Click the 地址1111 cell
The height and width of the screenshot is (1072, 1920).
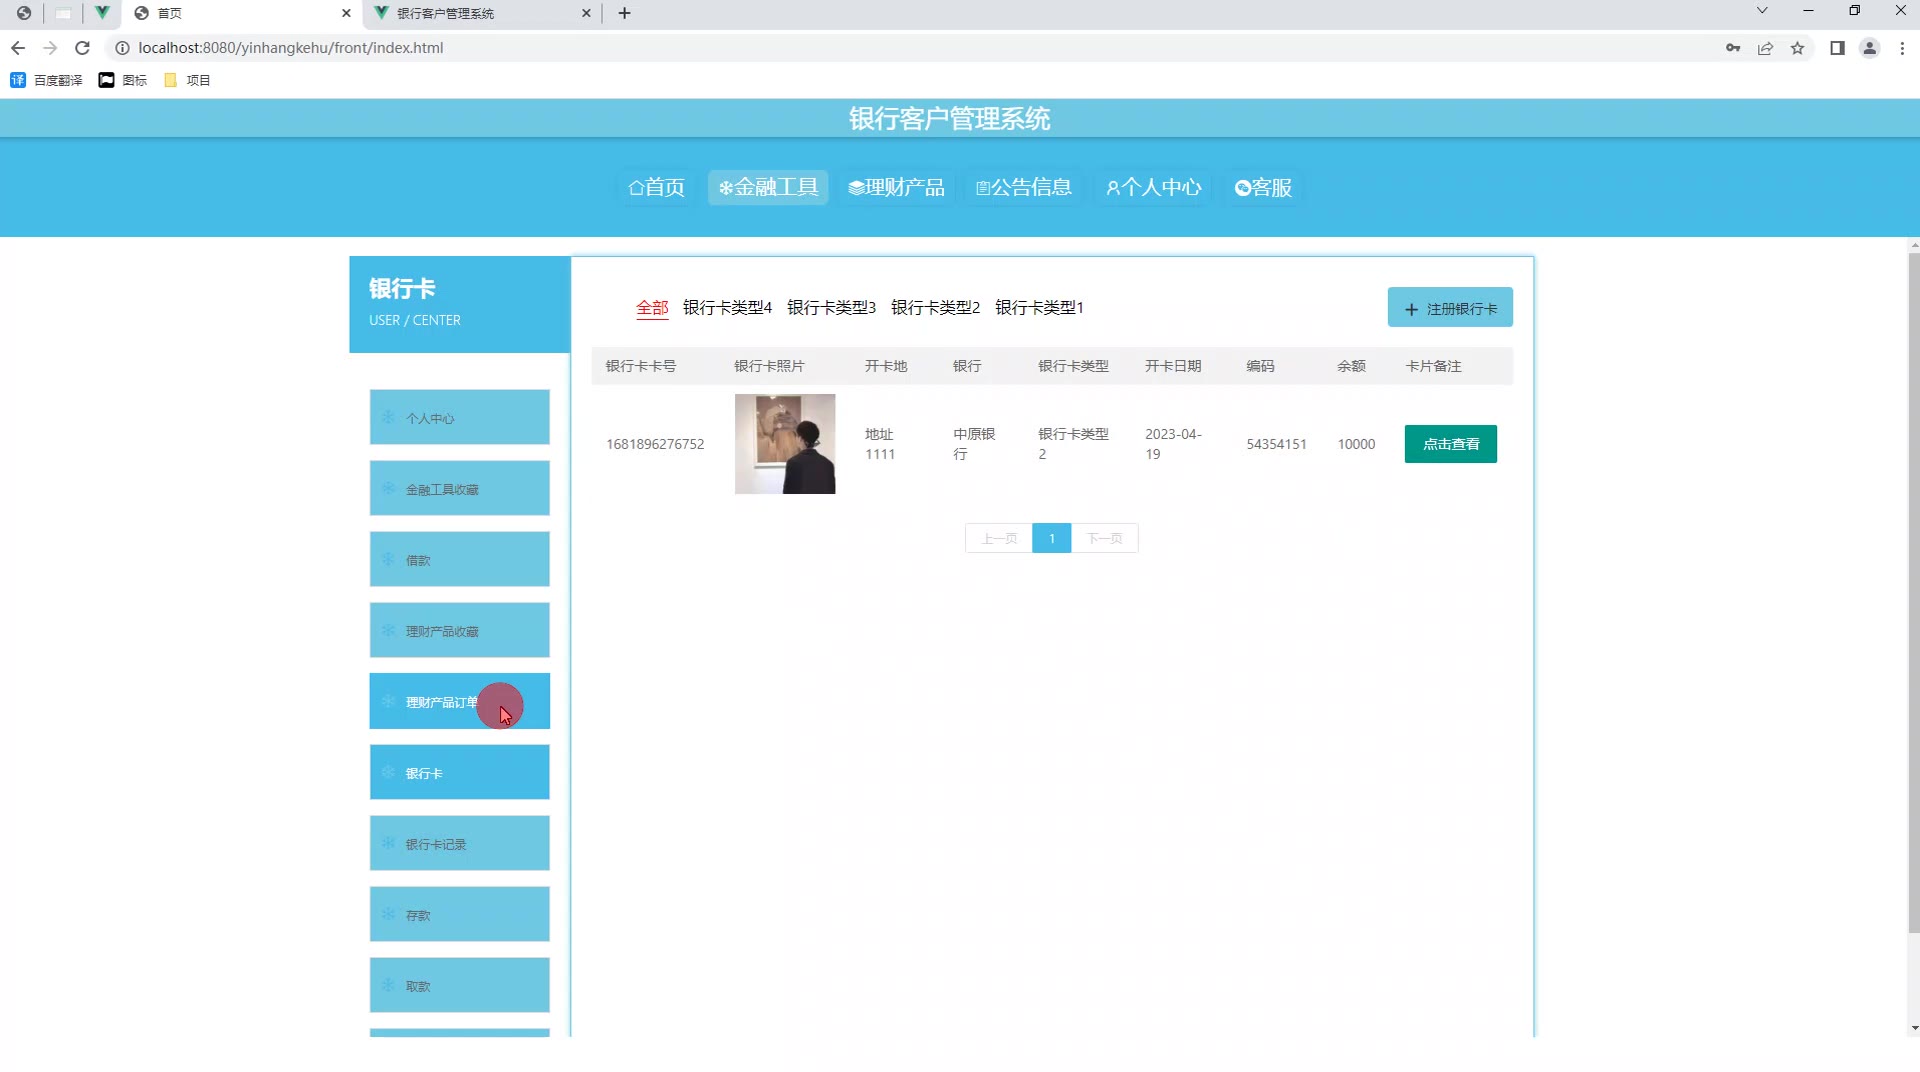pyautogui.click(x=880, y=444)
